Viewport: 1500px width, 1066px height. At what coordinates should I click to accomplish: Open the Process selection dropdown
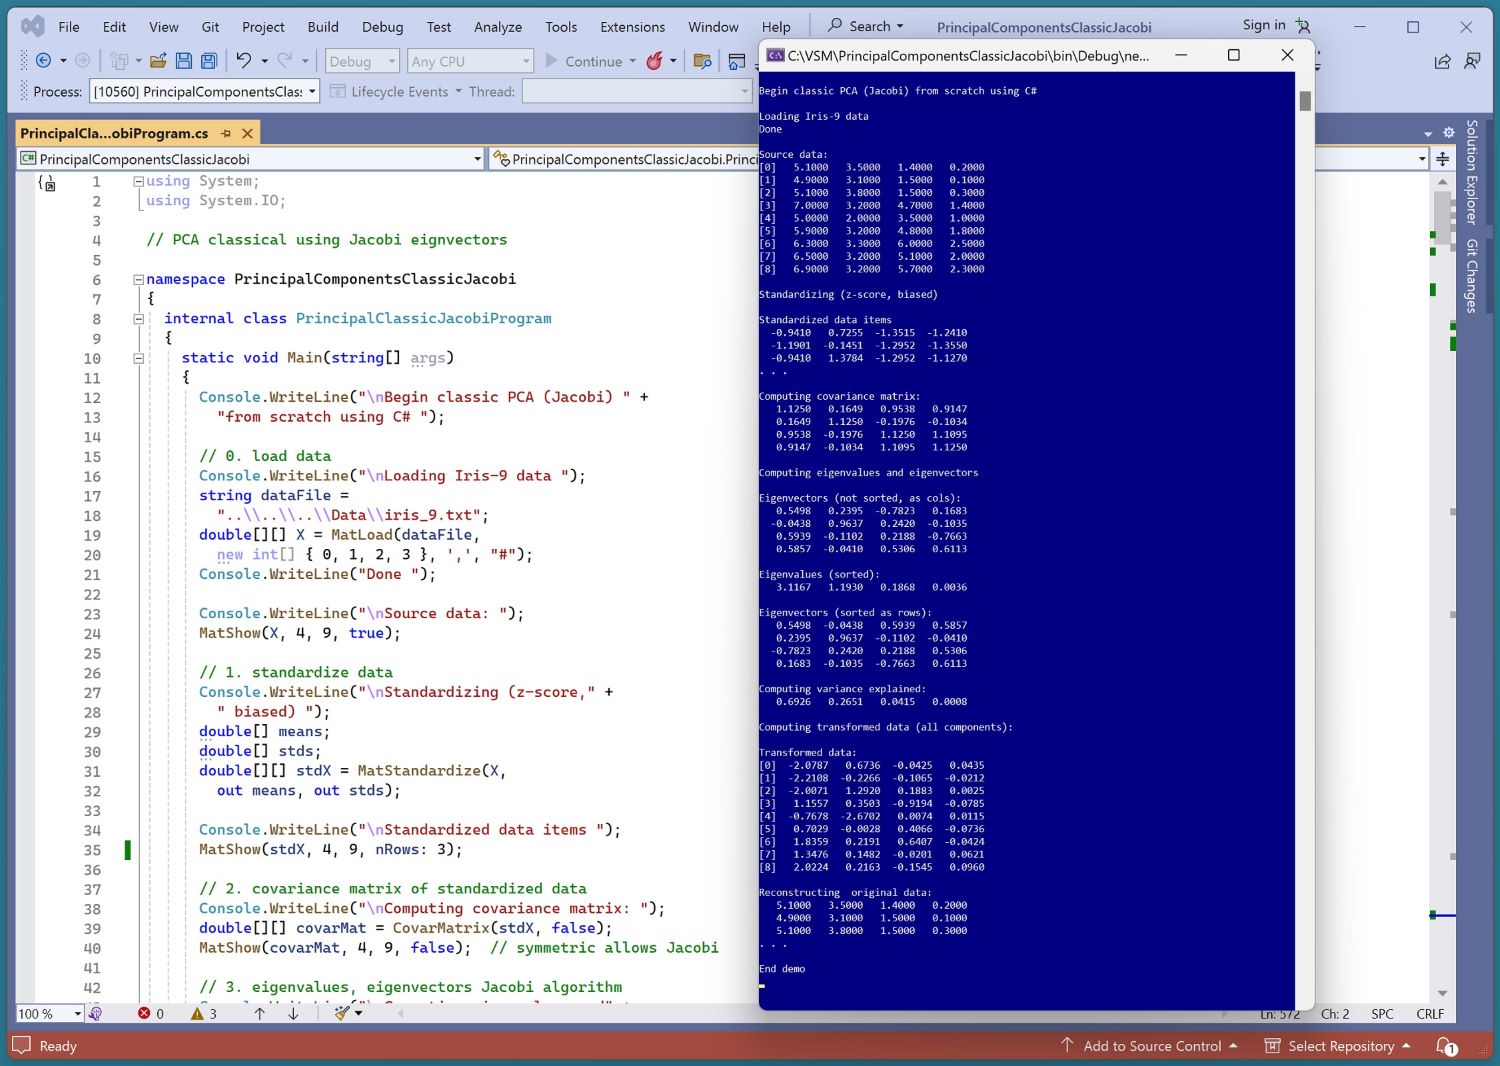pyautogui.click(x=312, y=92)
